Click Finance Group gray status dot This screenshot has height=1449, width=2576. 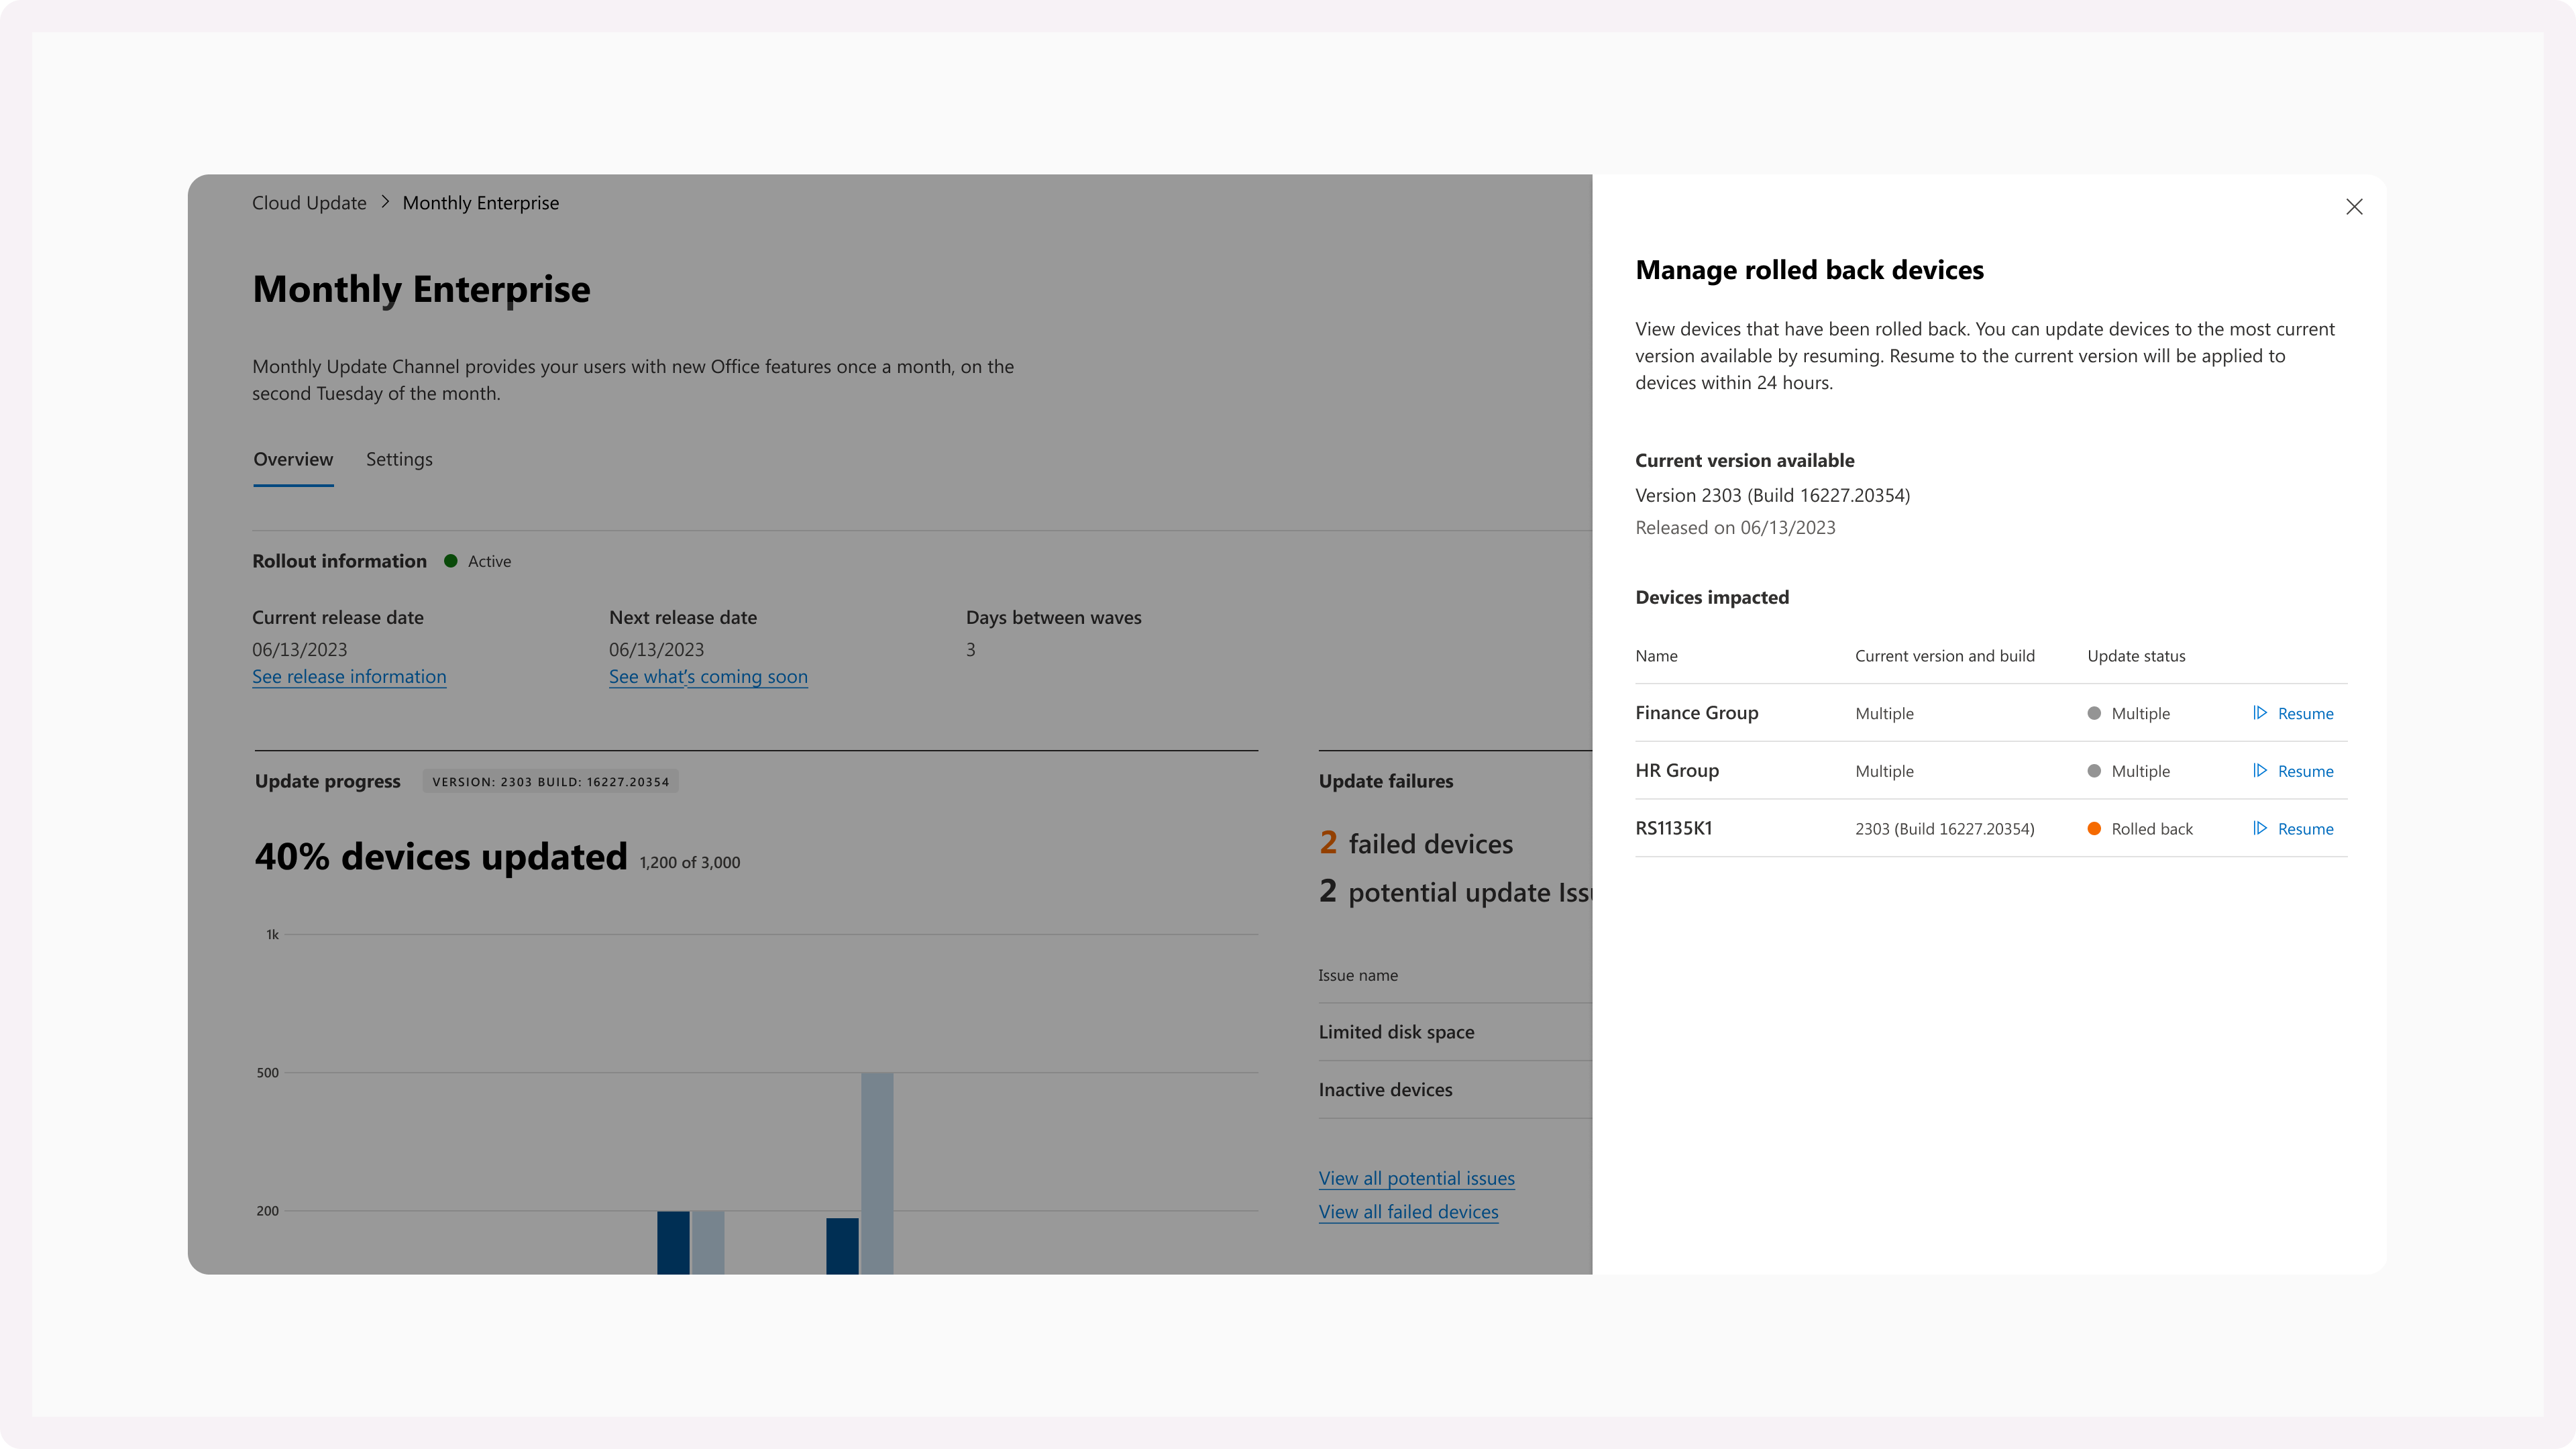pyautogui.click(x=2094, y=713)
